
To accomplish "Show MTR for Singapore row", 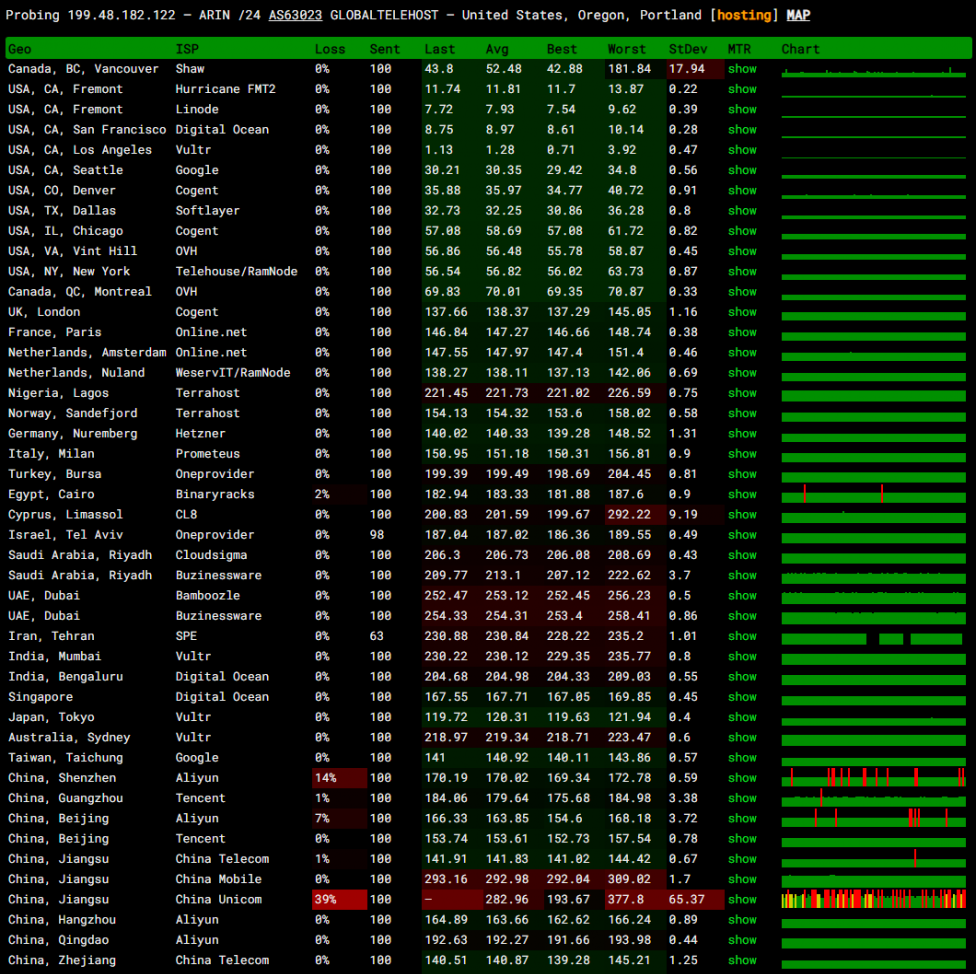I will 742,697.
